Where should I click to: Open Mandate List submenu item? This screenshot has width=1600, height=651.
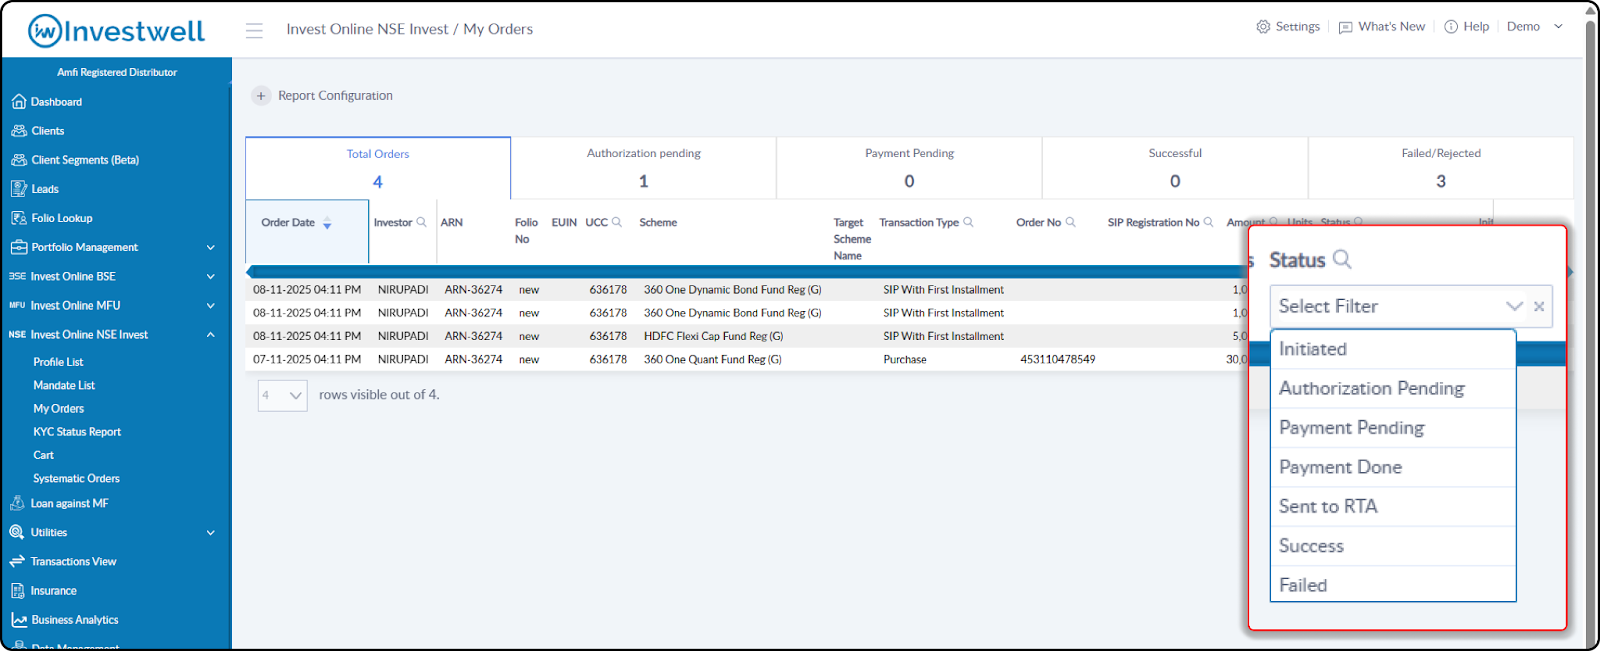coord(64,385)
